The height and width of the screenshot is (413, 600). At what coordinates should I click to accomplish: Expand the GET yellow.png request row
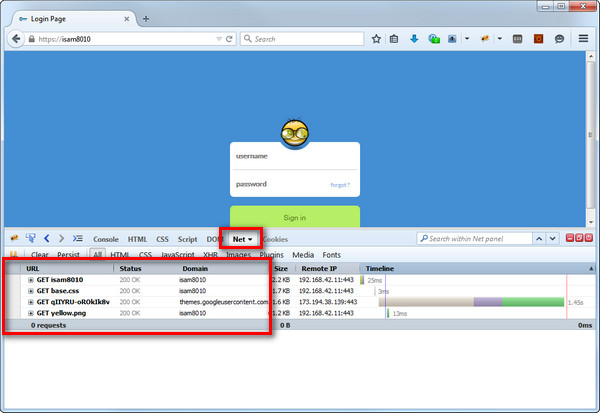tap(31, 313)
